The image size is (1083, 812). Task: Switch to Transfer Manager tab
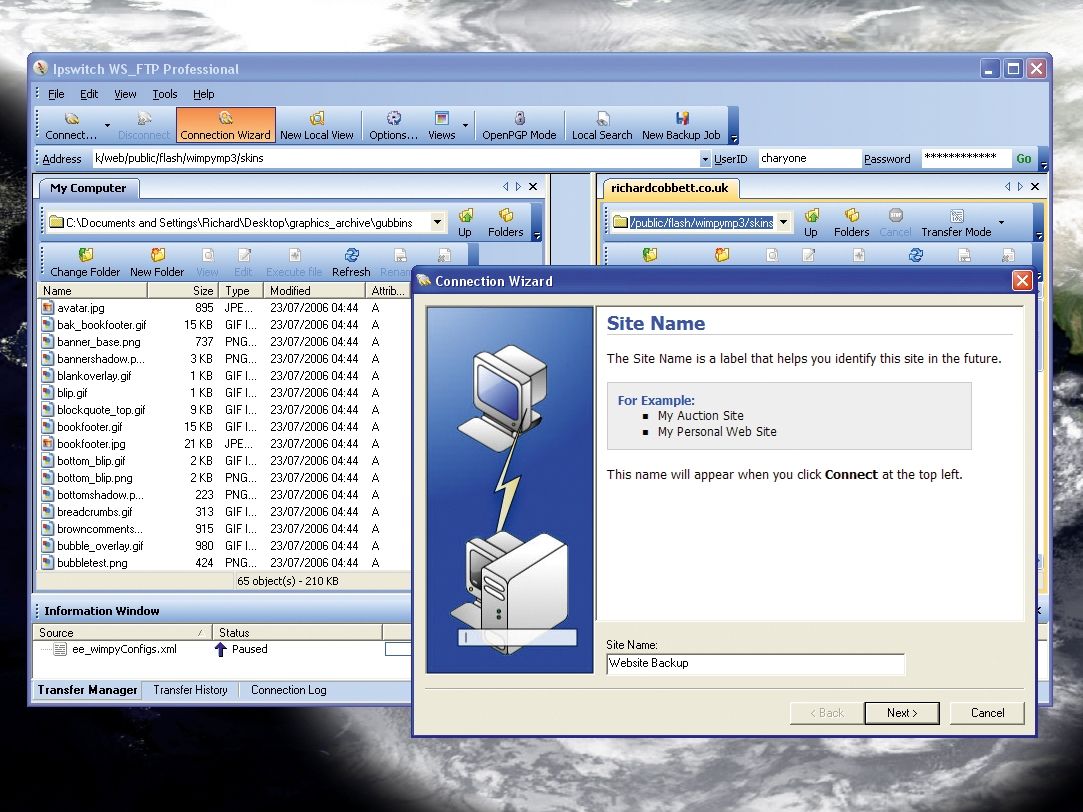click(87, 690)
